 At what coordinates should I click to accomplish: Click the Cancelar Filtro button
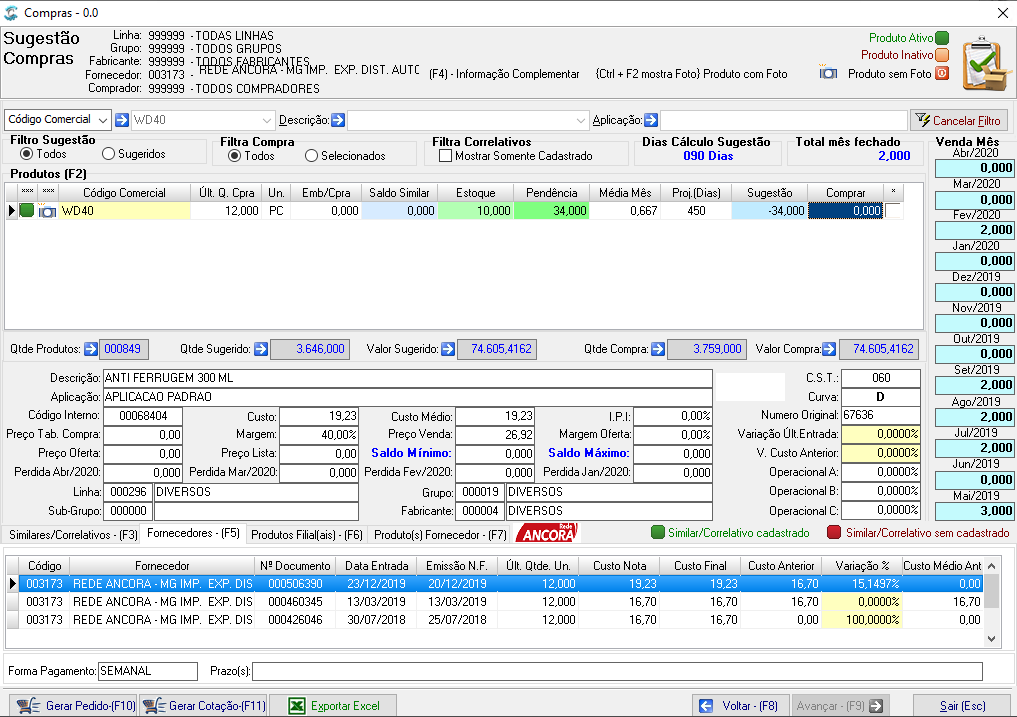(959, 120)
